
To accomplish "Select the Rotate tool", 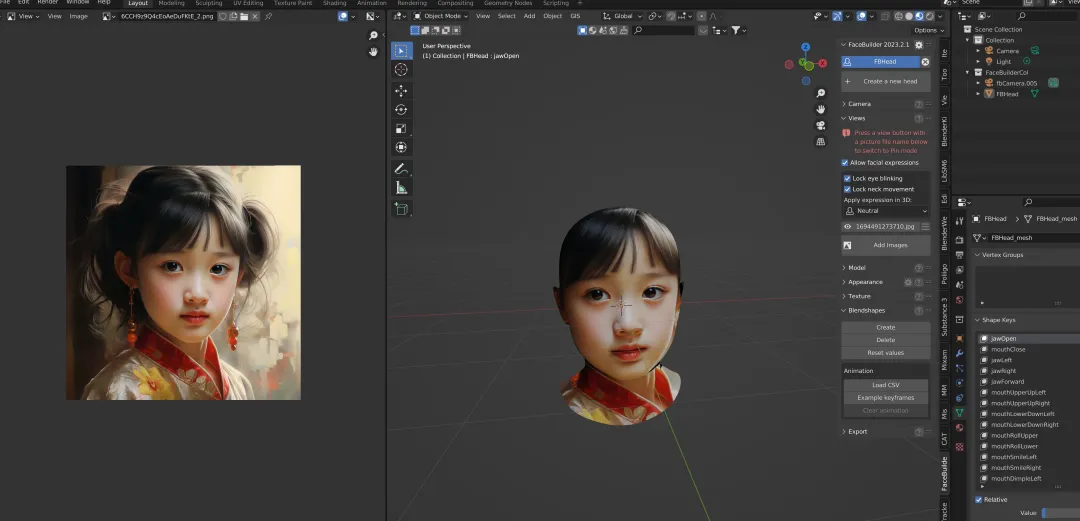I will (x=401, y=109).
